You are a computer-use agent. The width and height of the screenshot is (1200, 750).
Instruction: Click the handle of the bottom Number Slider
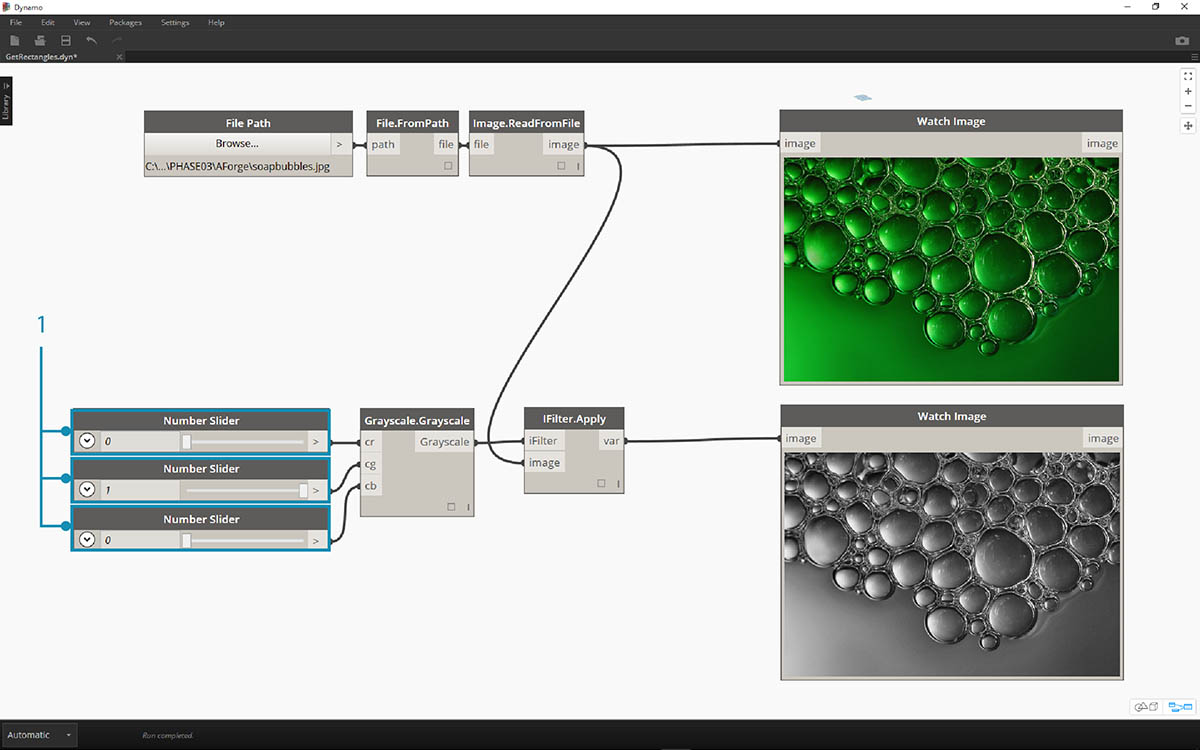coord(186,540)
